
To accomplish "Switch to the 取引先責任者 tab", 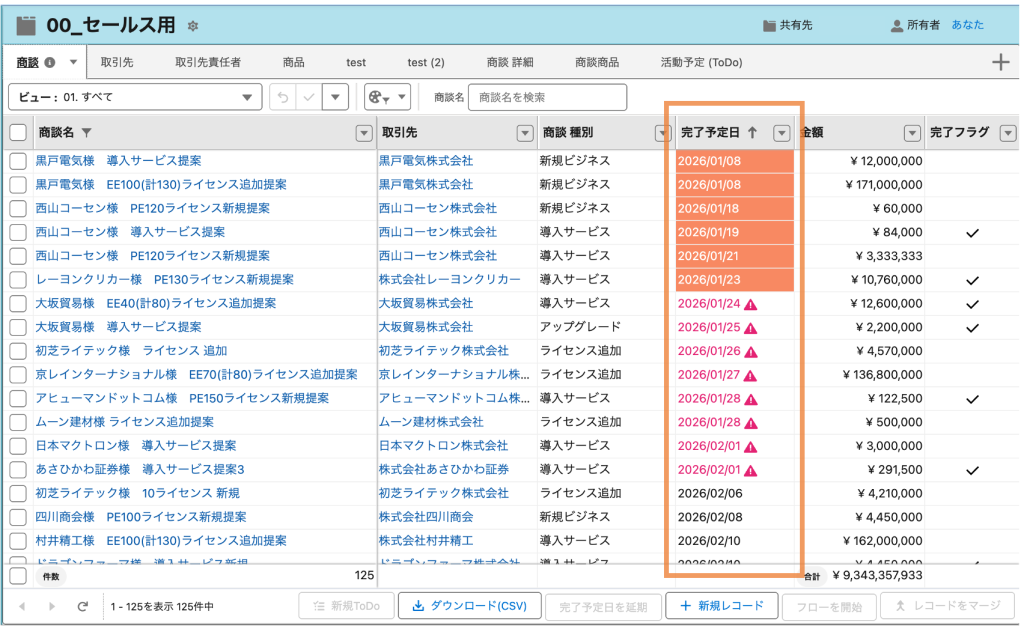I will (x=207, y=62).
